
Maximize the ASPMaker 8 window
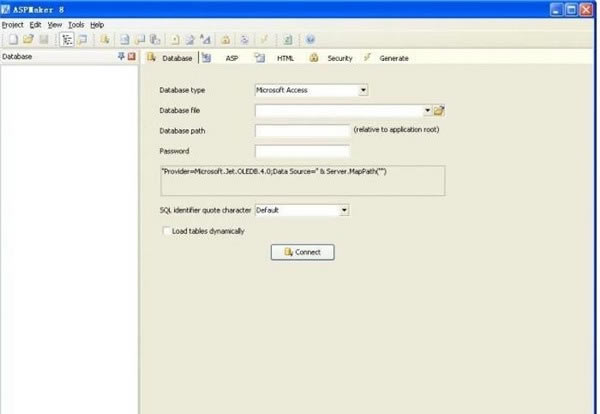[x=571, y=10]
